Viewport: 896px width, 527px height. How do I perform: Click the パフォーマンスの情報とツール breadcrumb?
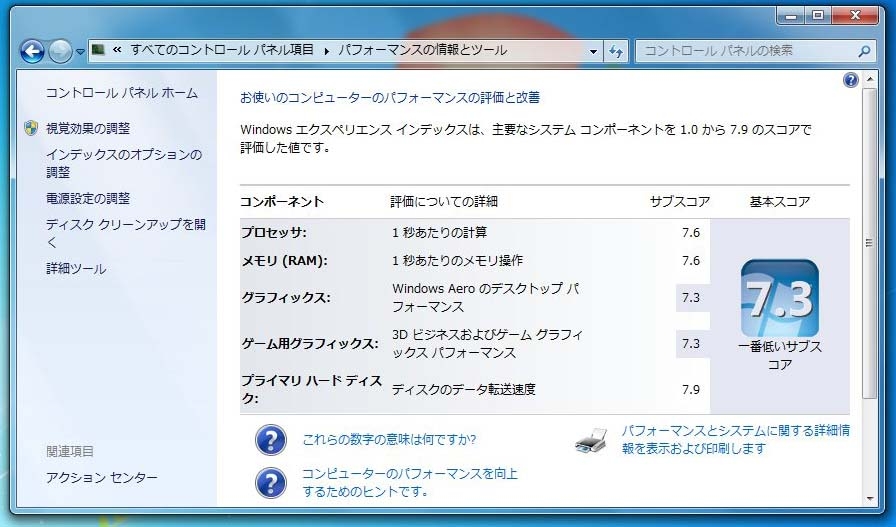(422, 50)
